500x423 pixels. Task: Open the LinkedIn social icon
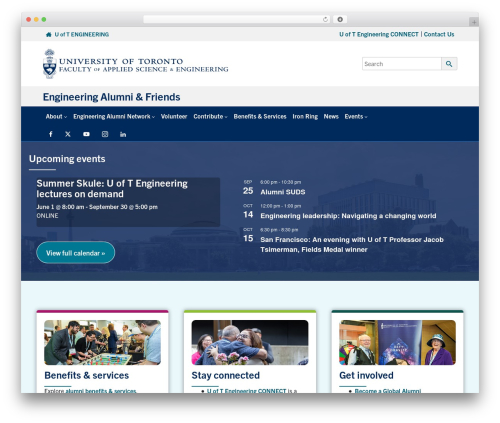tap(123, 134)
